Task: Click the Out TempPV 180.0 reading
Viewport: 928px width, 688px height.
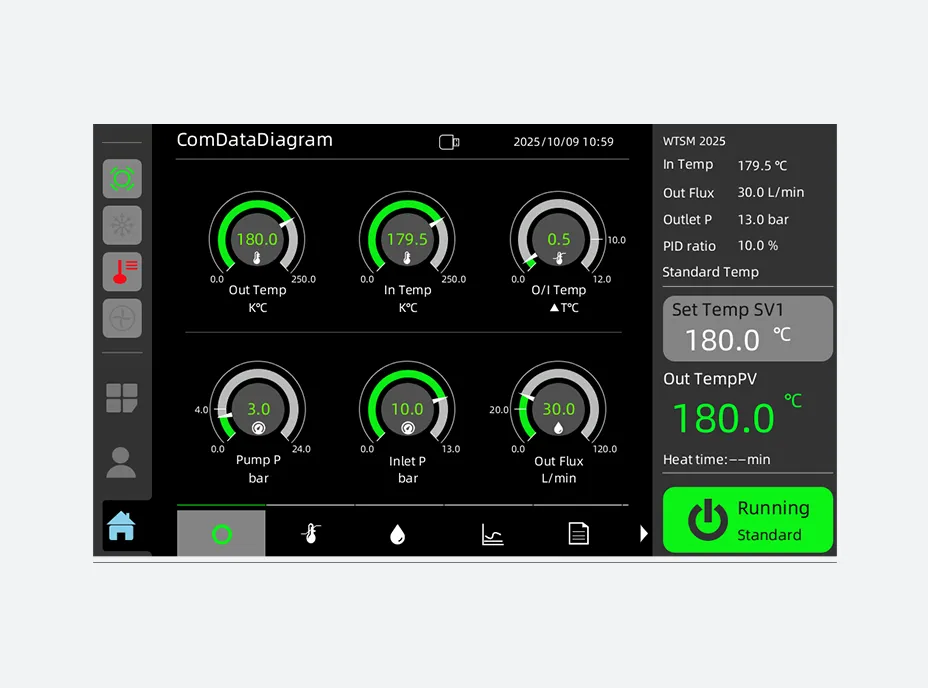Action: click(723, 418)
